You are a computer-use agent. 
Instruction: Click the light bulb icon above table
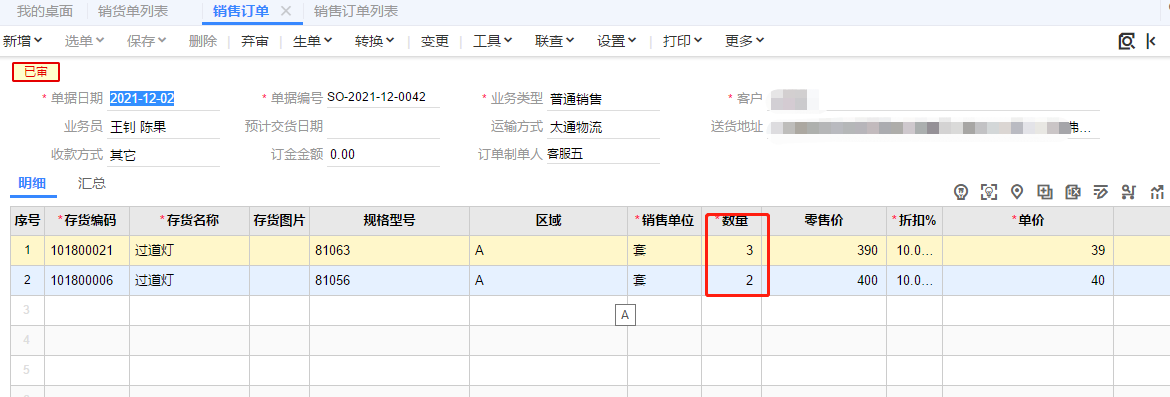pos(962,192)
